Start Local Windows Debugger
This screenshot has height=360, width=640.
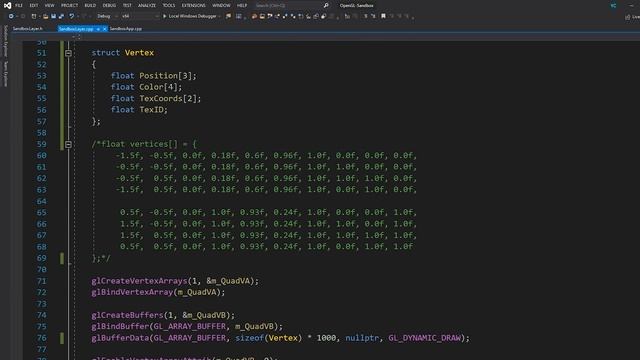click(x=189, y=16)
